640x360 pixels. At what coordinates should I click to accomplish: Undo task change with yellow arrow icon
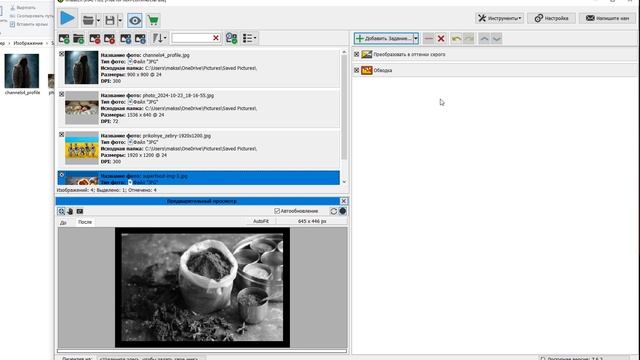click(456, 38)
